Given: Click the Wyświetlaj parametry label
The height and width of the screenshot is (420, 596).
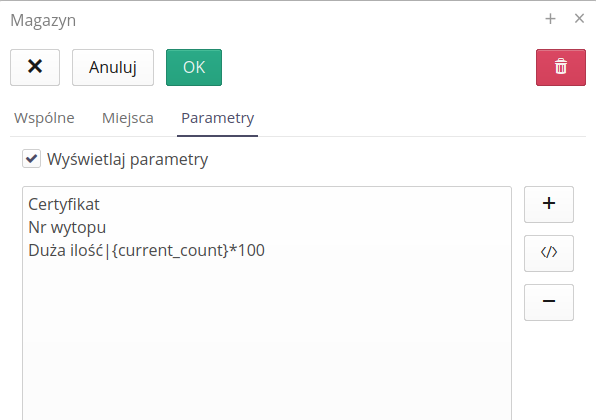Looking at the screenshot, I should [x=127, y=159].
